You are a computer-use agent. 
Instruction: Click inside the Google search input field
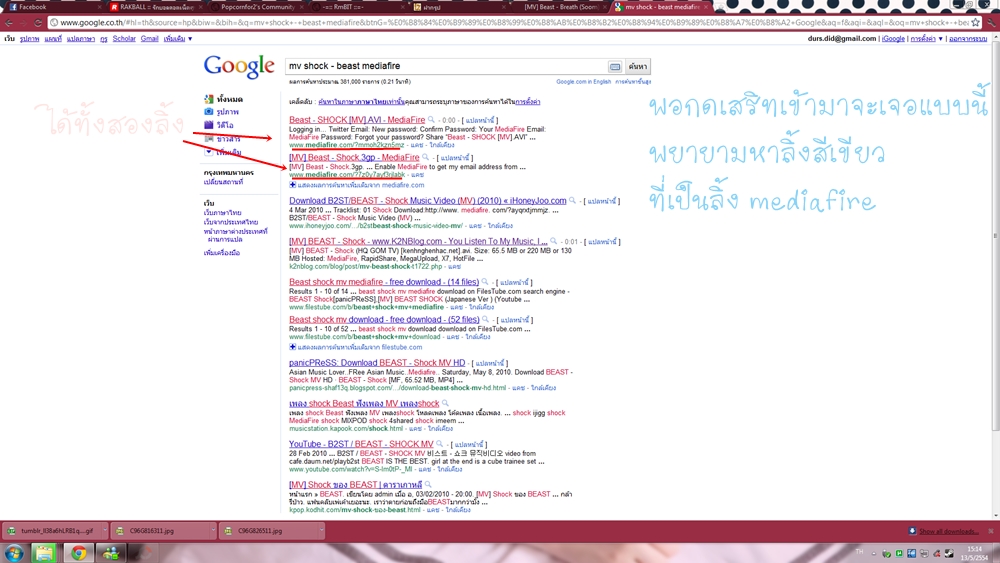click(x=446, y=66)
